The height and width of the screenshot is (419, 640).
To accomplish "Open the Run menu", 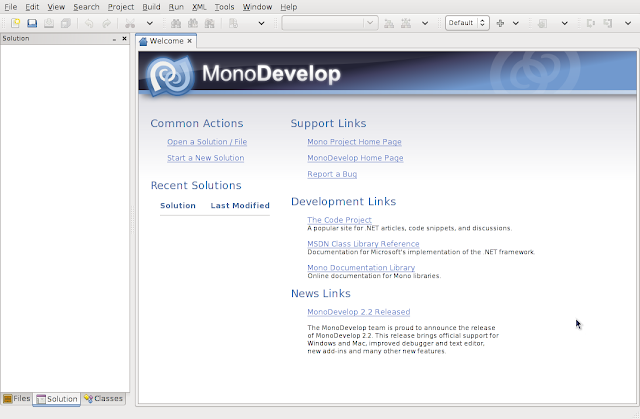I will [x=176, y=7].
